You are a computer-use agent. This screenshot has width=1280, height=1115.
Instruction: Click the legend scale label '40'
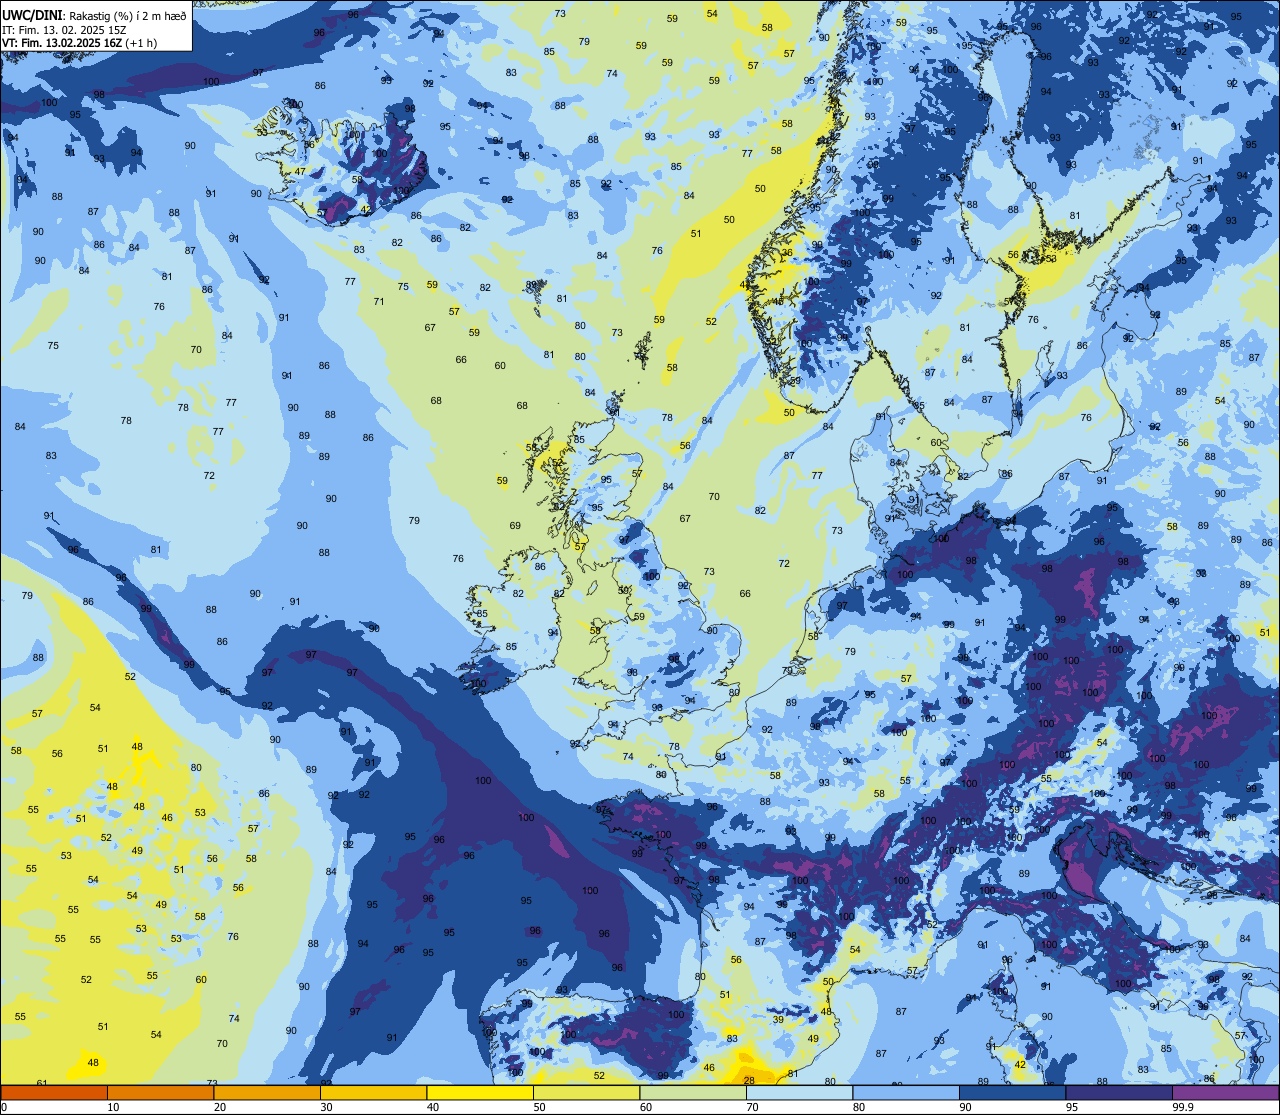[x=433, y=1107]
